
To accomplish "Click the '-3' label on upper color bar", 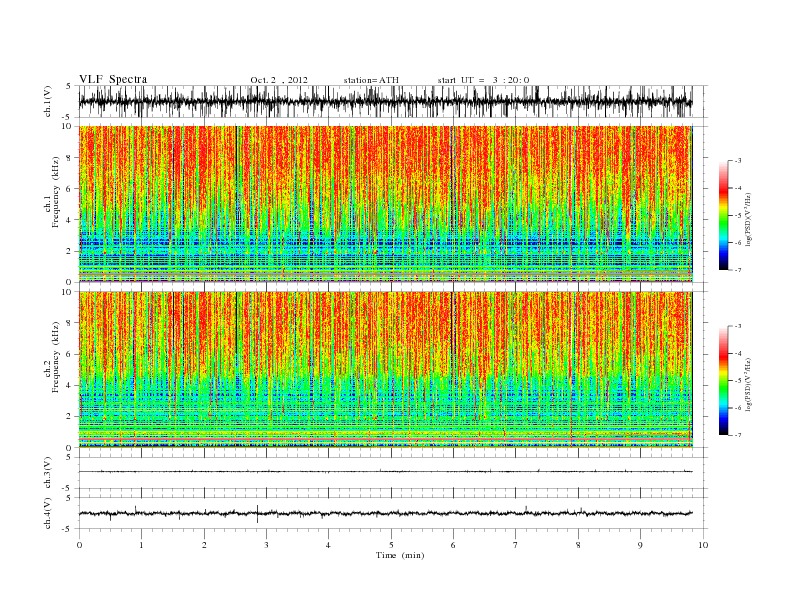I will coord(738,161).
